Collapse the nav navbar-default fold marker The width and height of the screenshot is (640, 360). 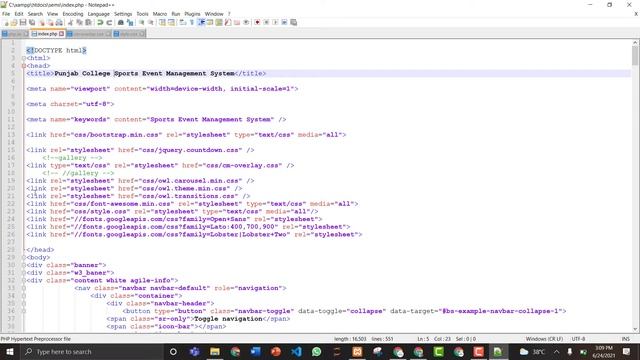[24, 288]
